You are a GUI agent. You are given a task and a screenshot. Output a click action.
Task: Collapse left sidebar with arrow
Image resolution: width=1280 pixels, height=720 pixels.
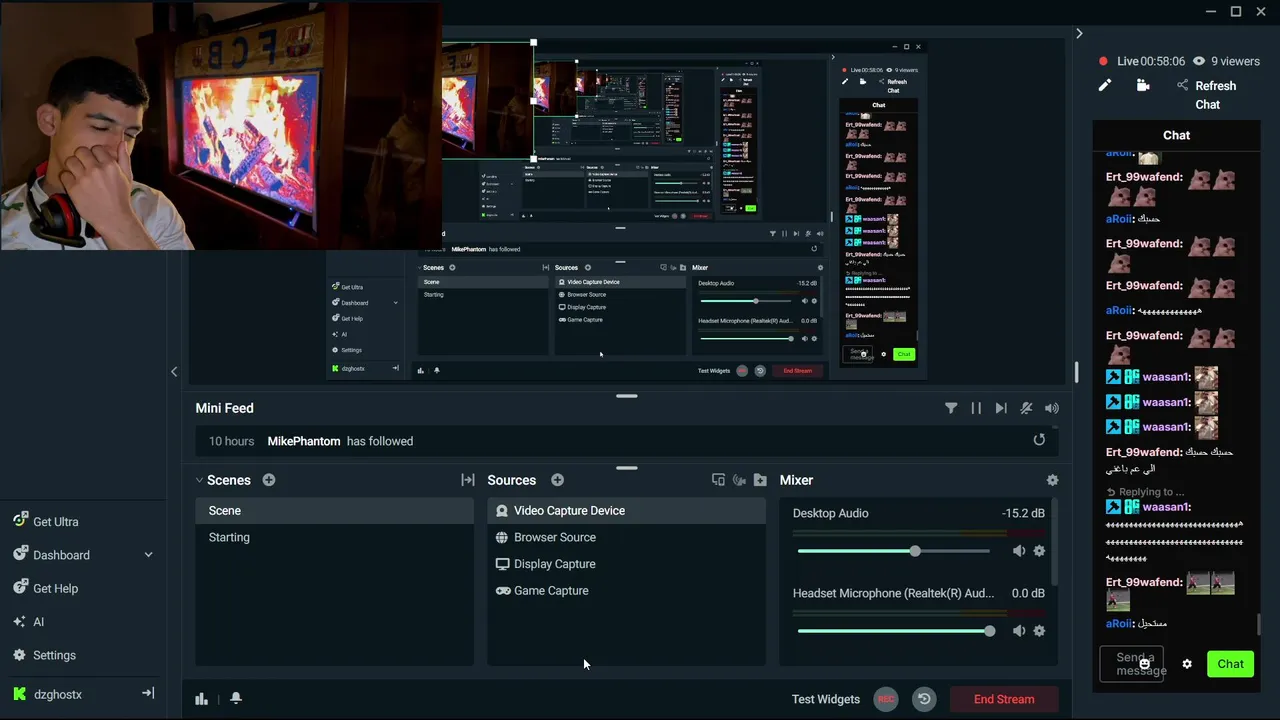click(174, 372)
